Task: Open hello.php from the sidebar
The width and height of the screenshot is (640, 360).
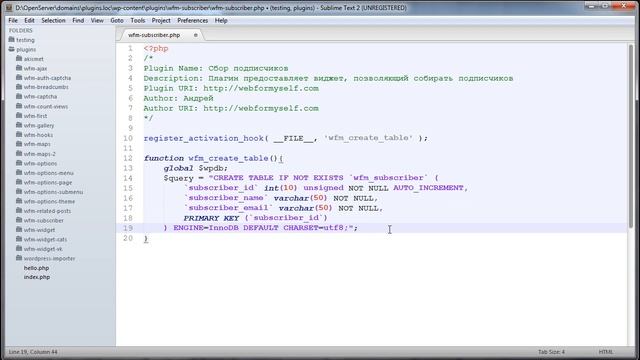Action: [36, 268]
